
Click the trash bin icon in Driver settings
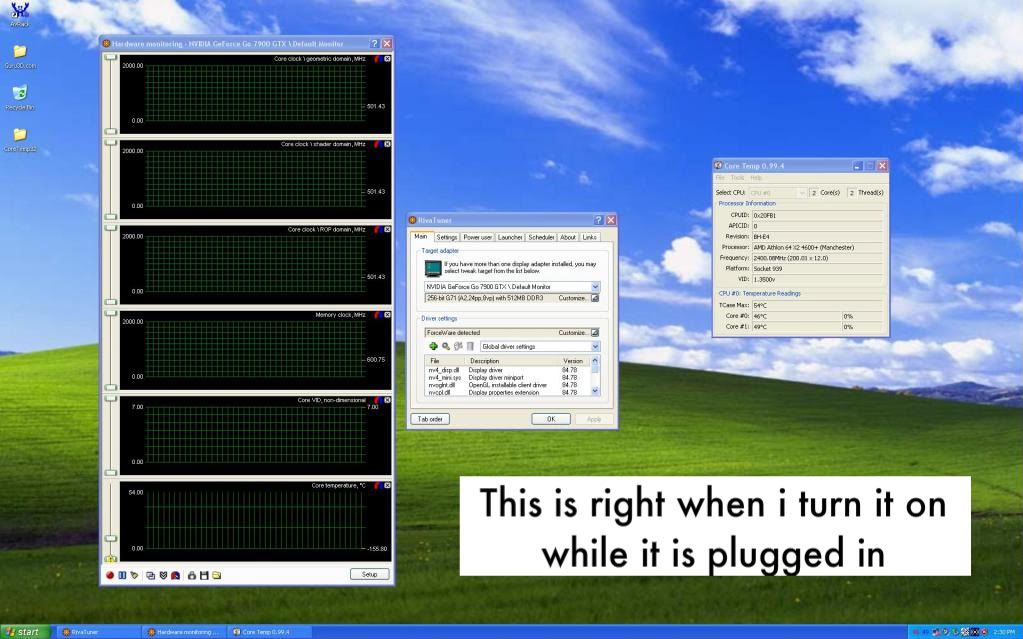click(x=470, y=346)
